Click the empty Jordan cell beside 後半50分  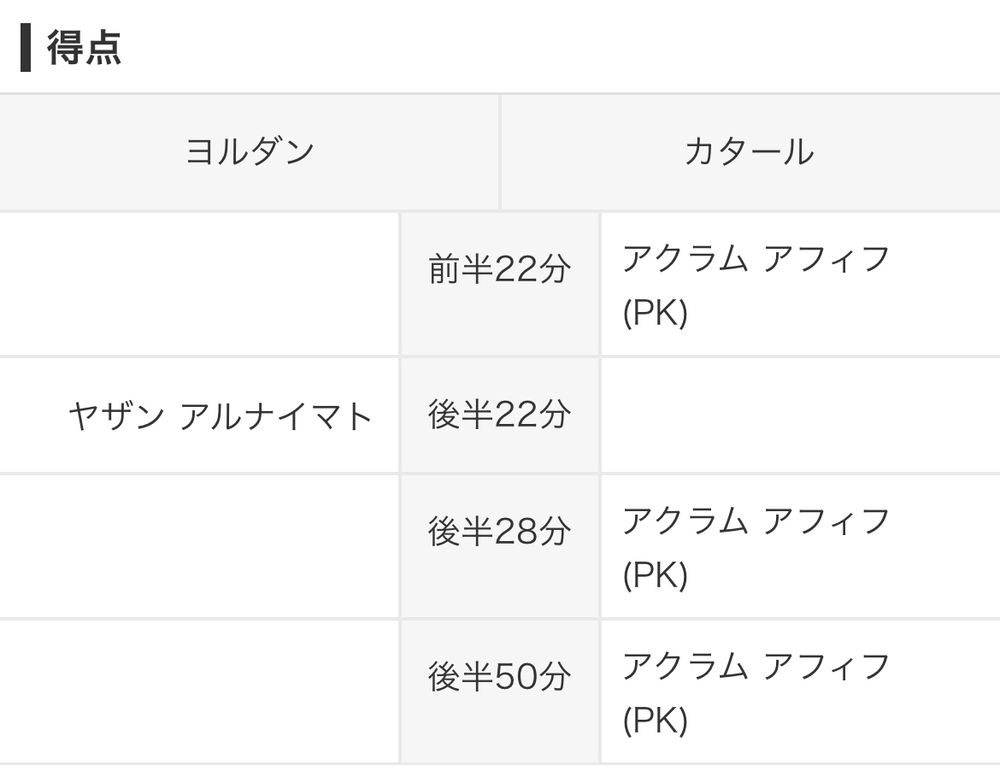[x=199, y=692]
